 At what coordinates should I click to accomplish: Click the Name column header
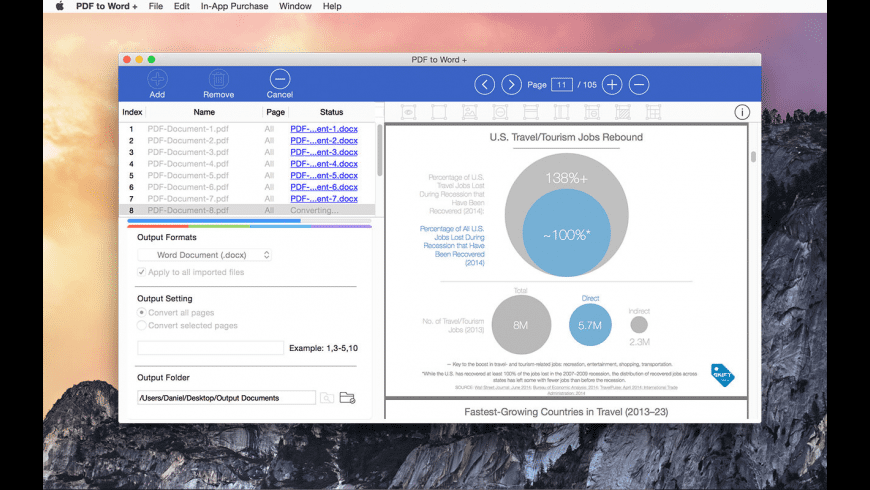[x=204, y=112]
